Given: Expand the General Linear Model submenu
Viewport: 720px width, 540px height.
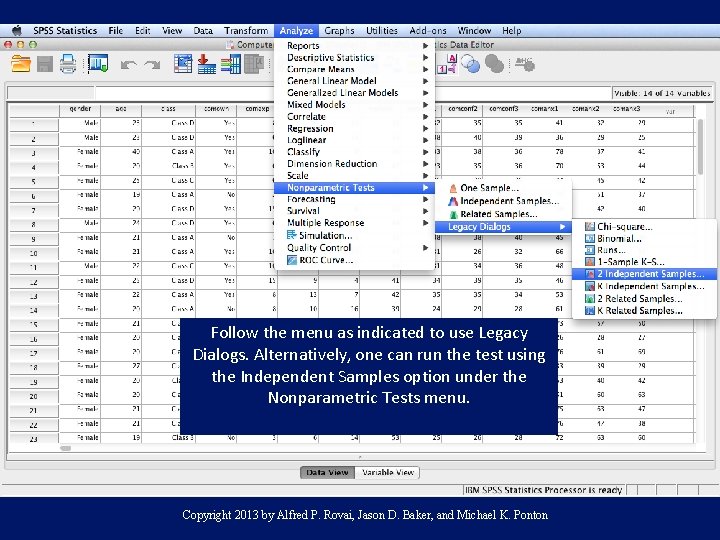Looking at the screenshot, I should click(354, 81).
